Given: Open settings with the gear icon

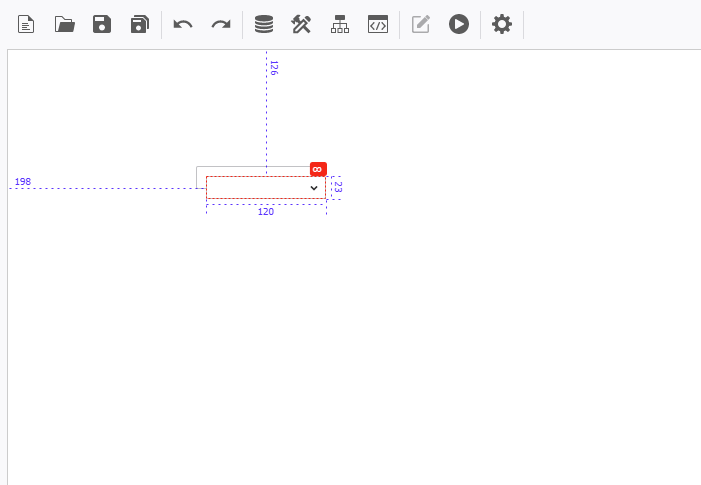Looking at the screenshot, I should [x=502, y=24].
